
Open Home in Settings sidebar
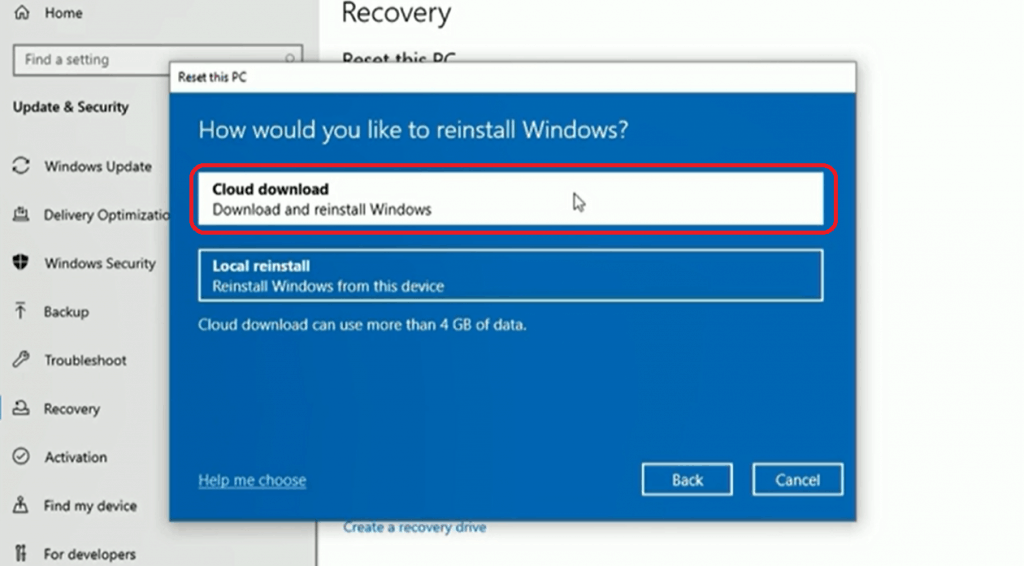tap(63, 12)
